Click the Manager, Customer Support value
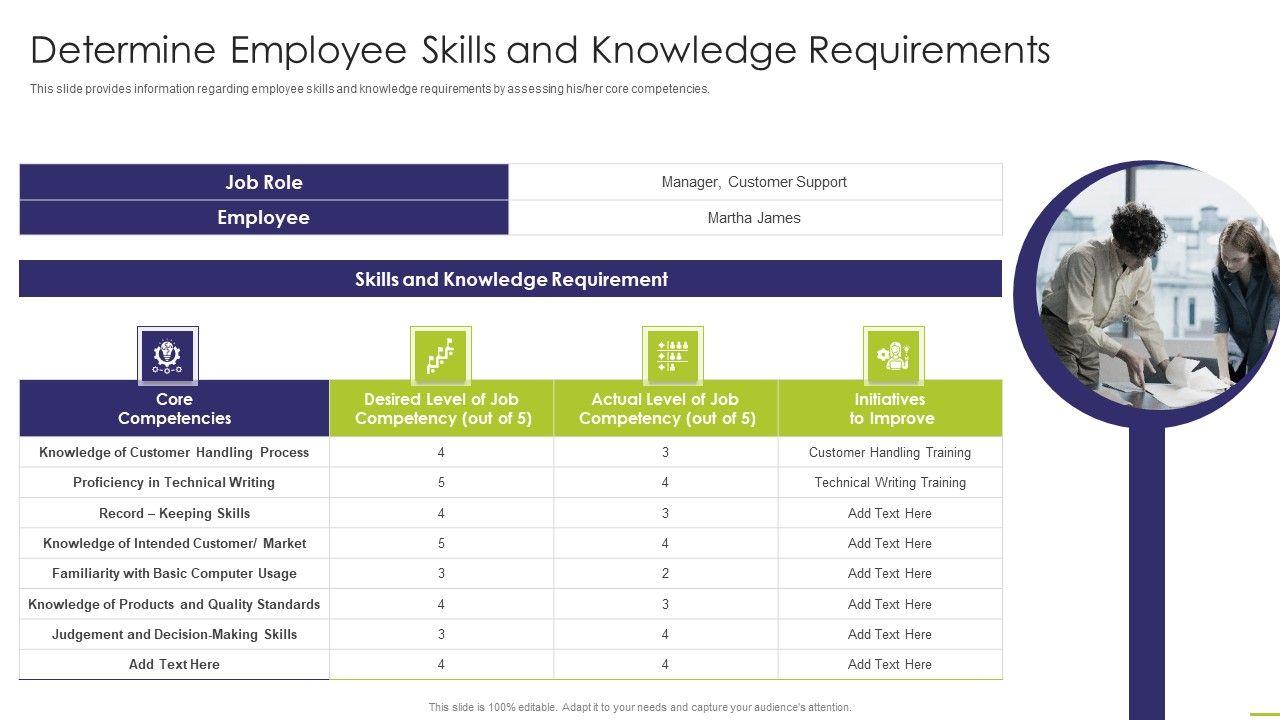Viewport: 1280px width, 720px height. pos(754,182)
